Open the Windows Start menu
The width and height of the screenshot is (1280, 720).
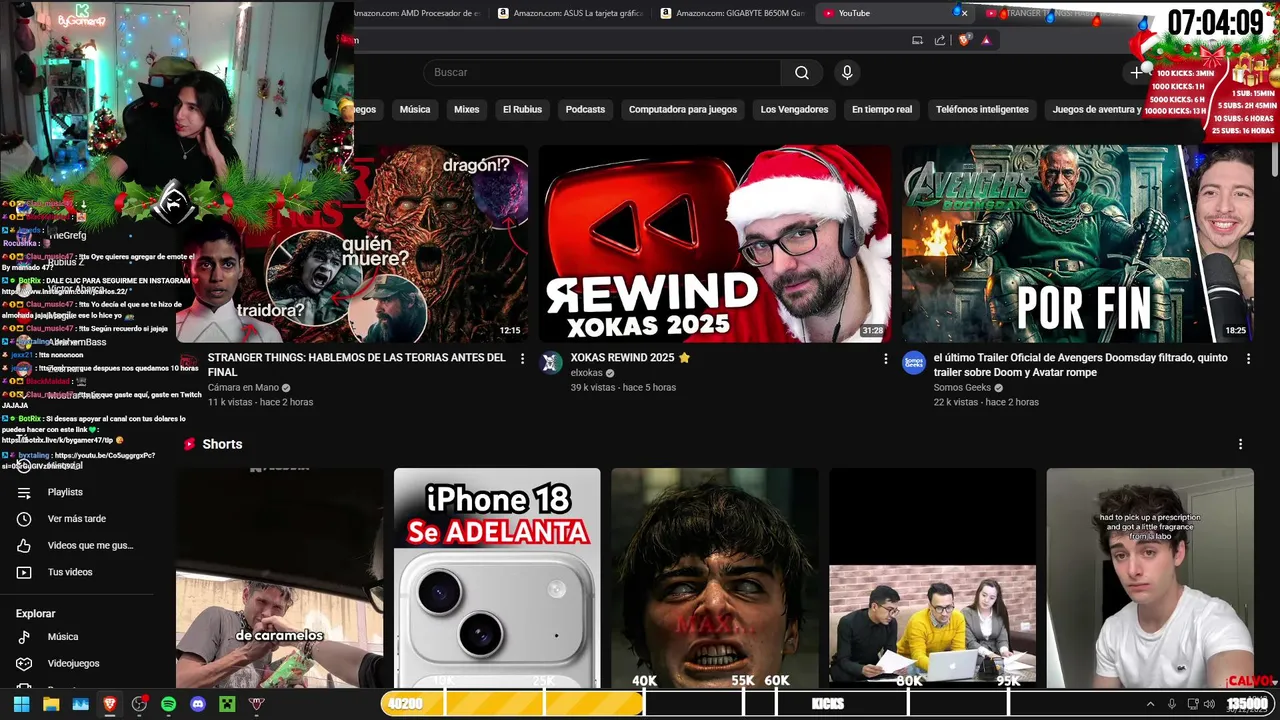(21, 704)
